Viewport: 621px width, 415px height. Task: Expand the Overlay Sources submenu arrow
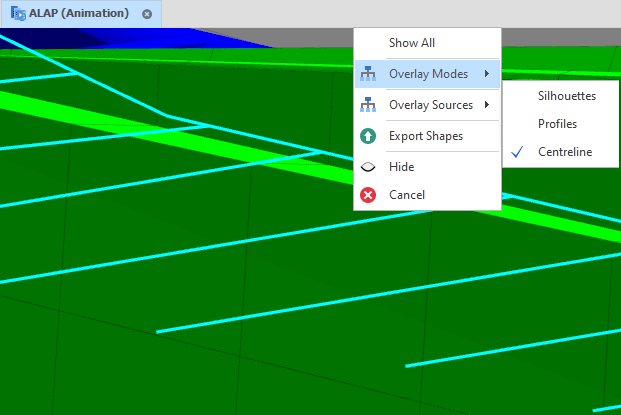[487, 105]
